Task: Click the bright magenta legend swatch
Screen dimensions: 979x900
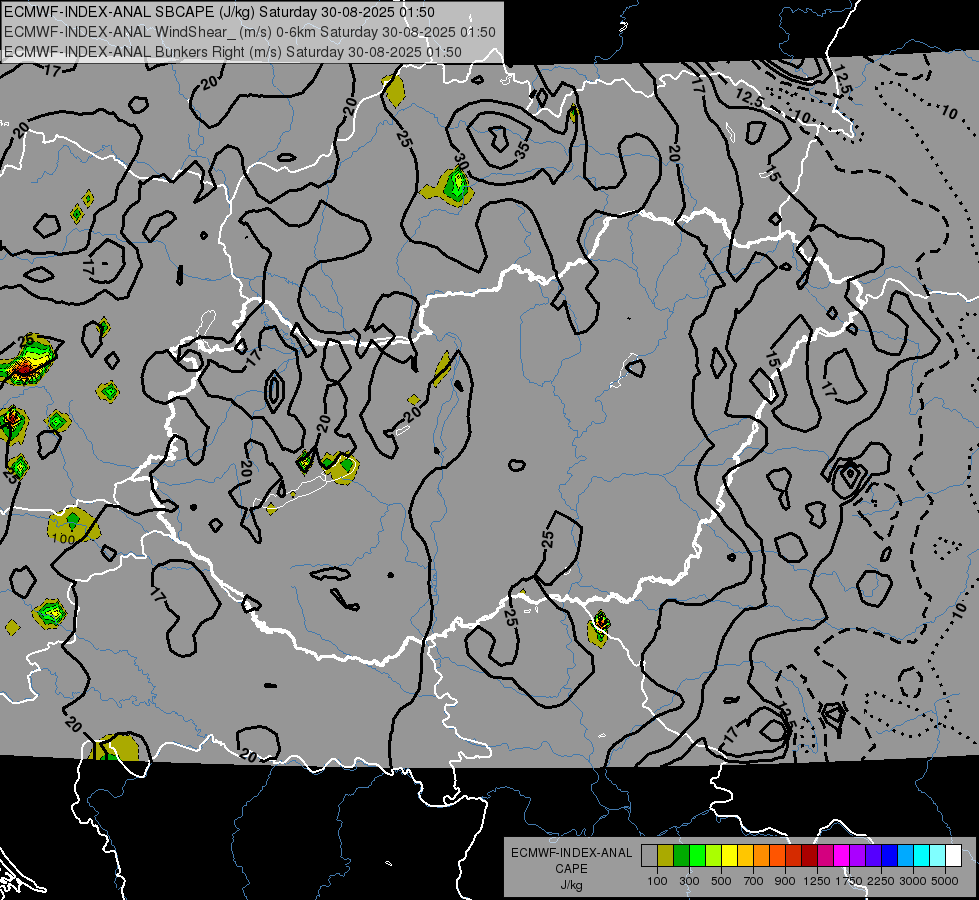Action: [x=842, y=856]
